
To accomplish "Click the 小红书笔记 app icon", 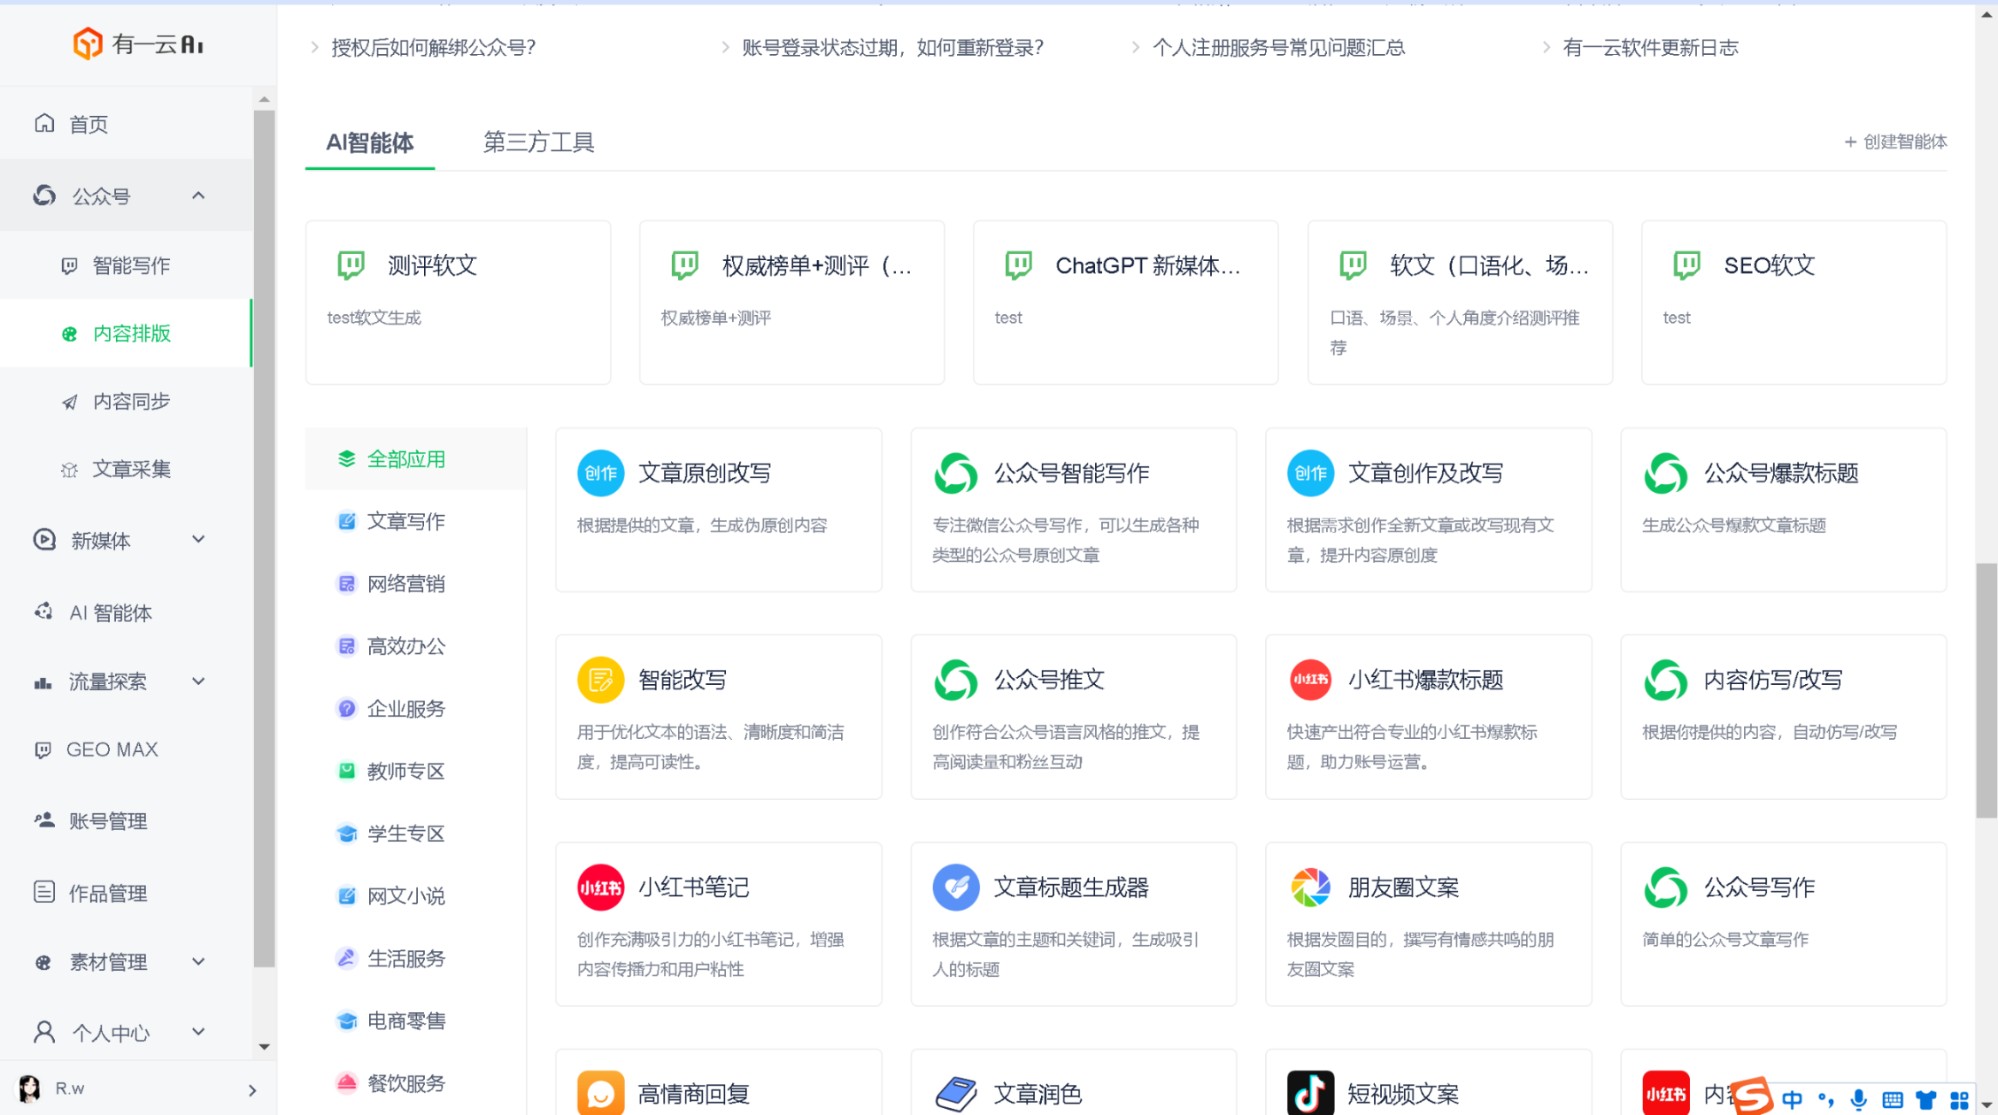I will (x=600, y=887).
